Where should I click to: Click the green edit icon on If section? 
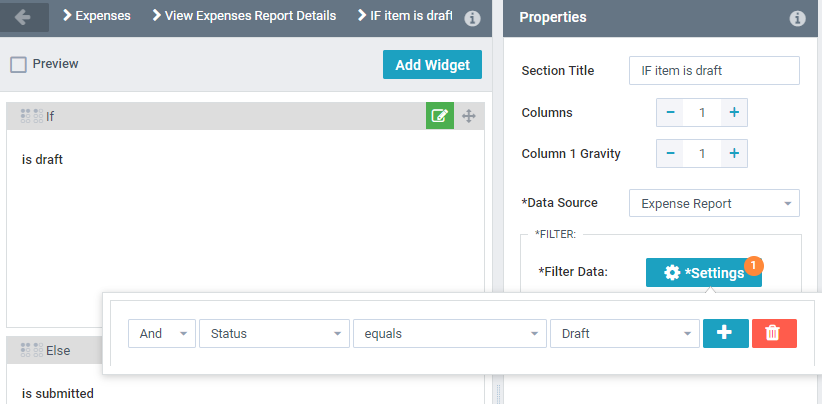439,116
